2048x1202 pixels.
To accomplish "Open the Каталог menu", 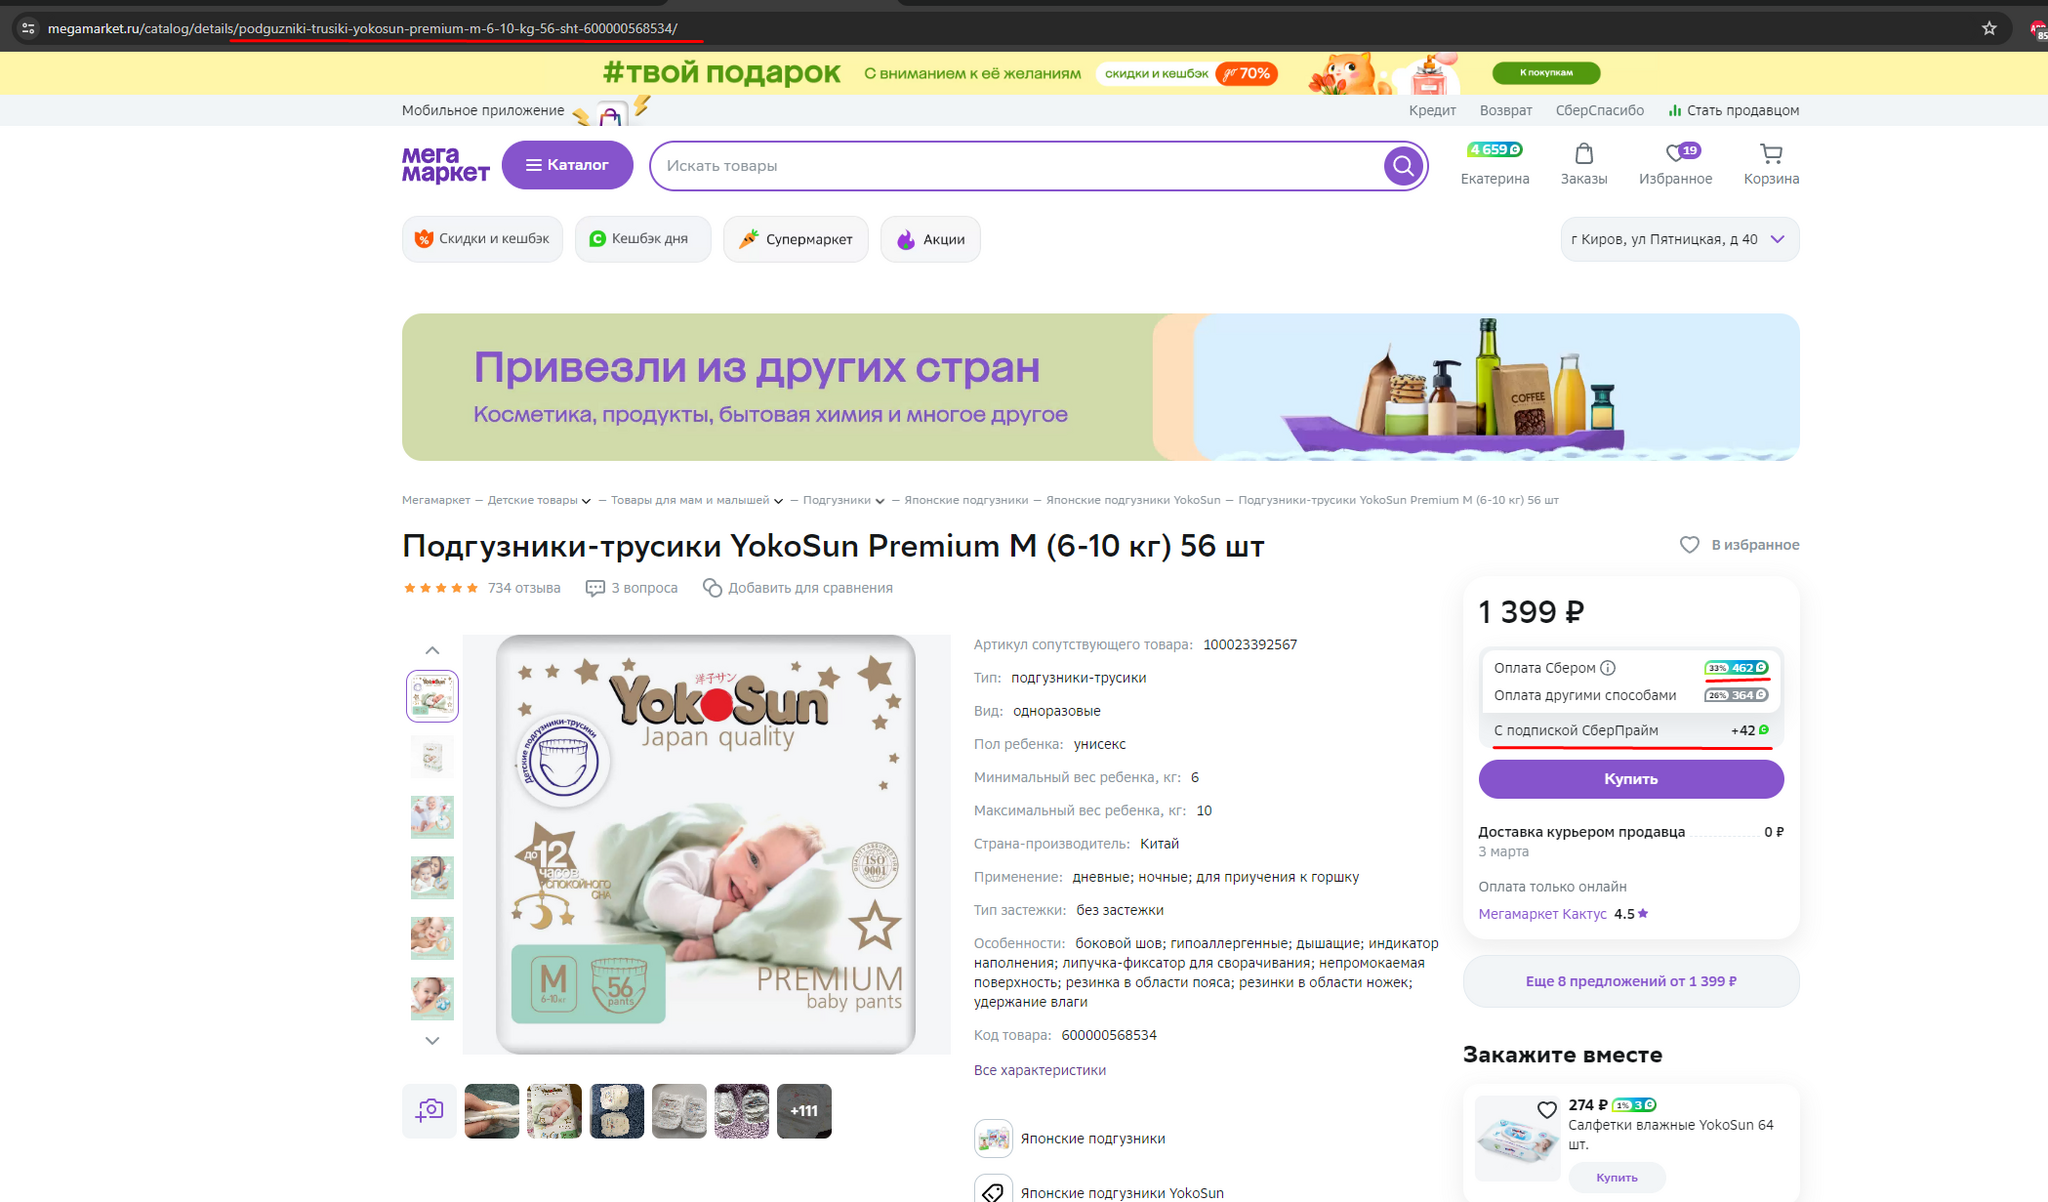I will (x=567, y=165).
